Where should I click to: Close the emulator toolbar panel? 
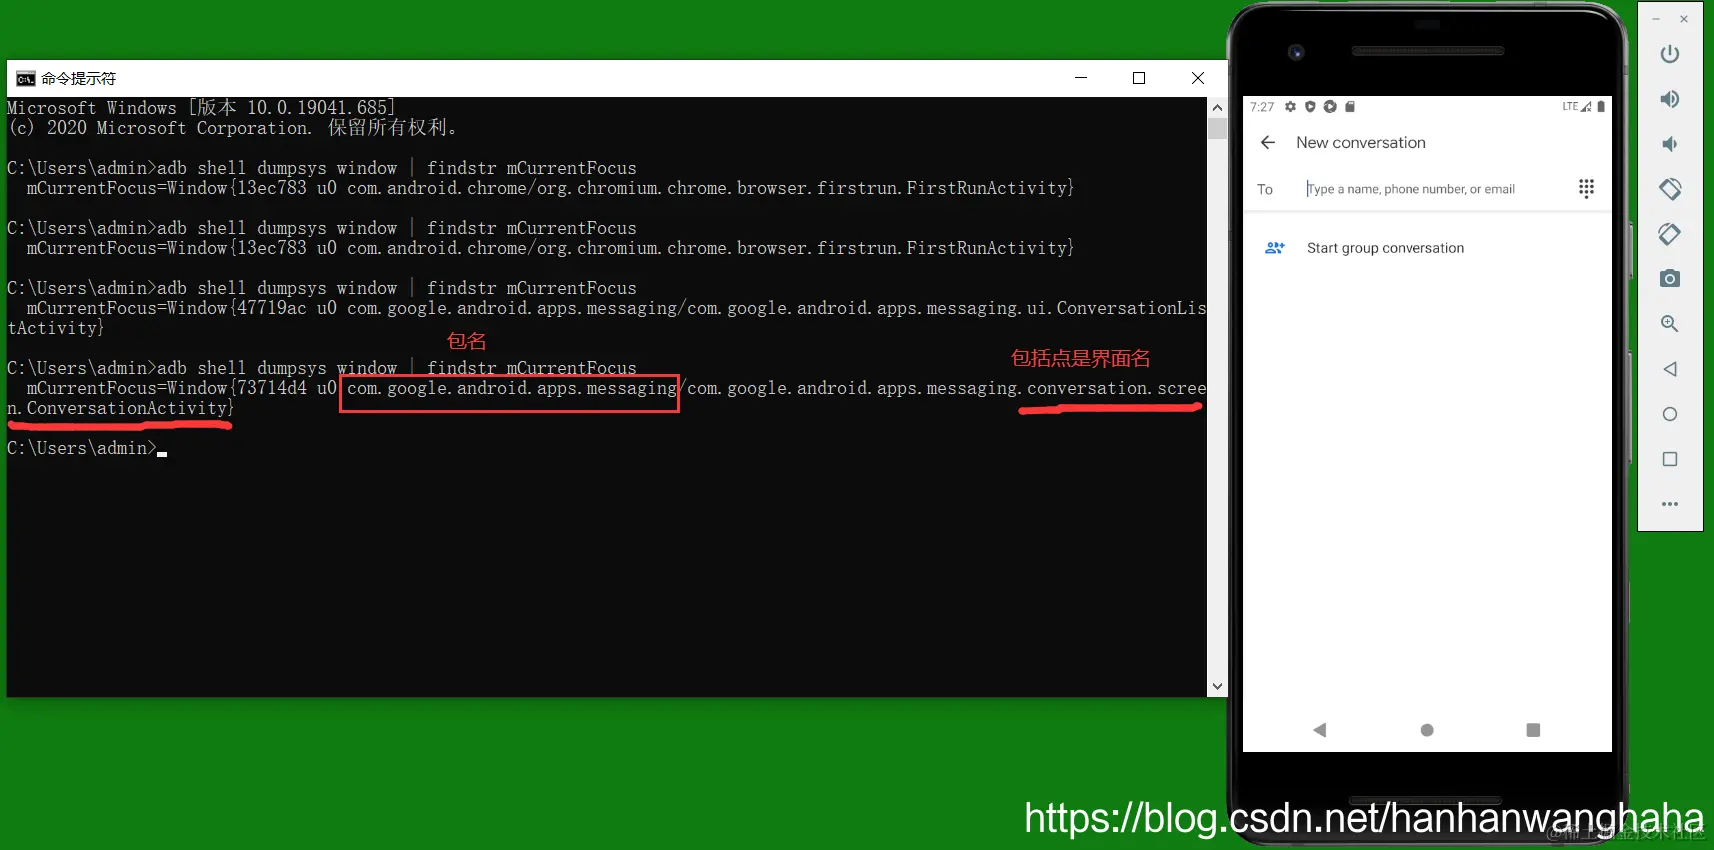(1684, 19)
